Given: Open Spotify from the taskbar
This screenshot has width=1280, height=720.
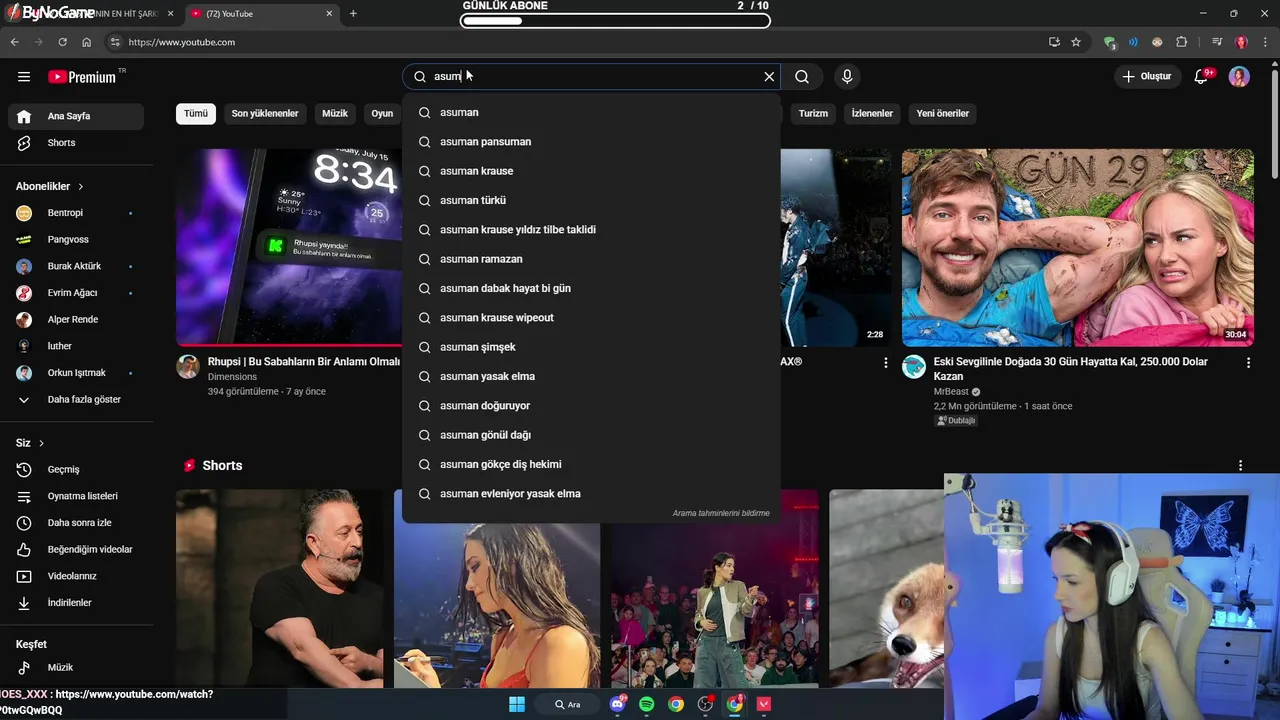Looking at the screenshot, I should point(647,704).
